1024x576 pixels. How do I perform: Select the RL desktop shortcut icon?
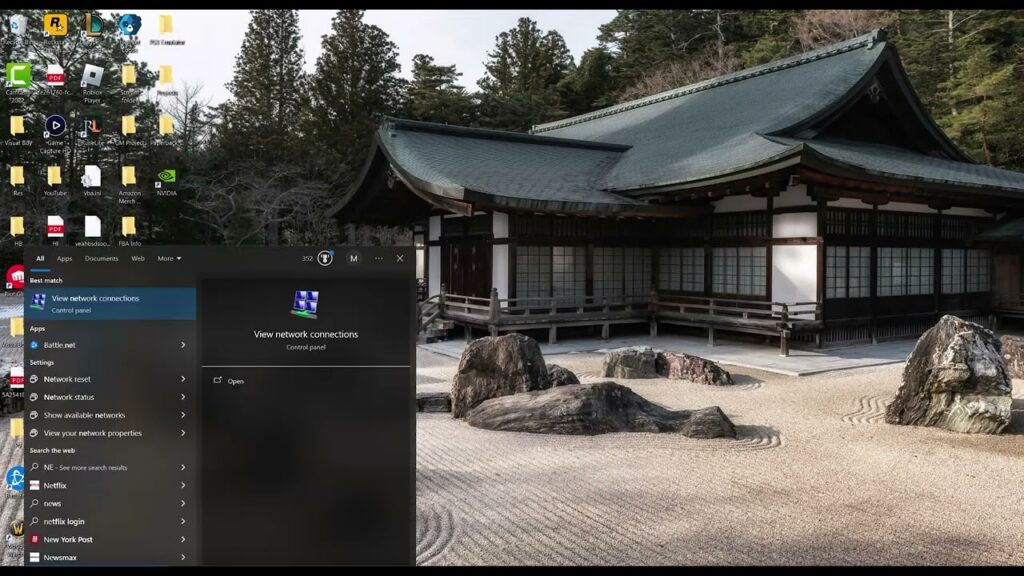(x=92, y=125)
